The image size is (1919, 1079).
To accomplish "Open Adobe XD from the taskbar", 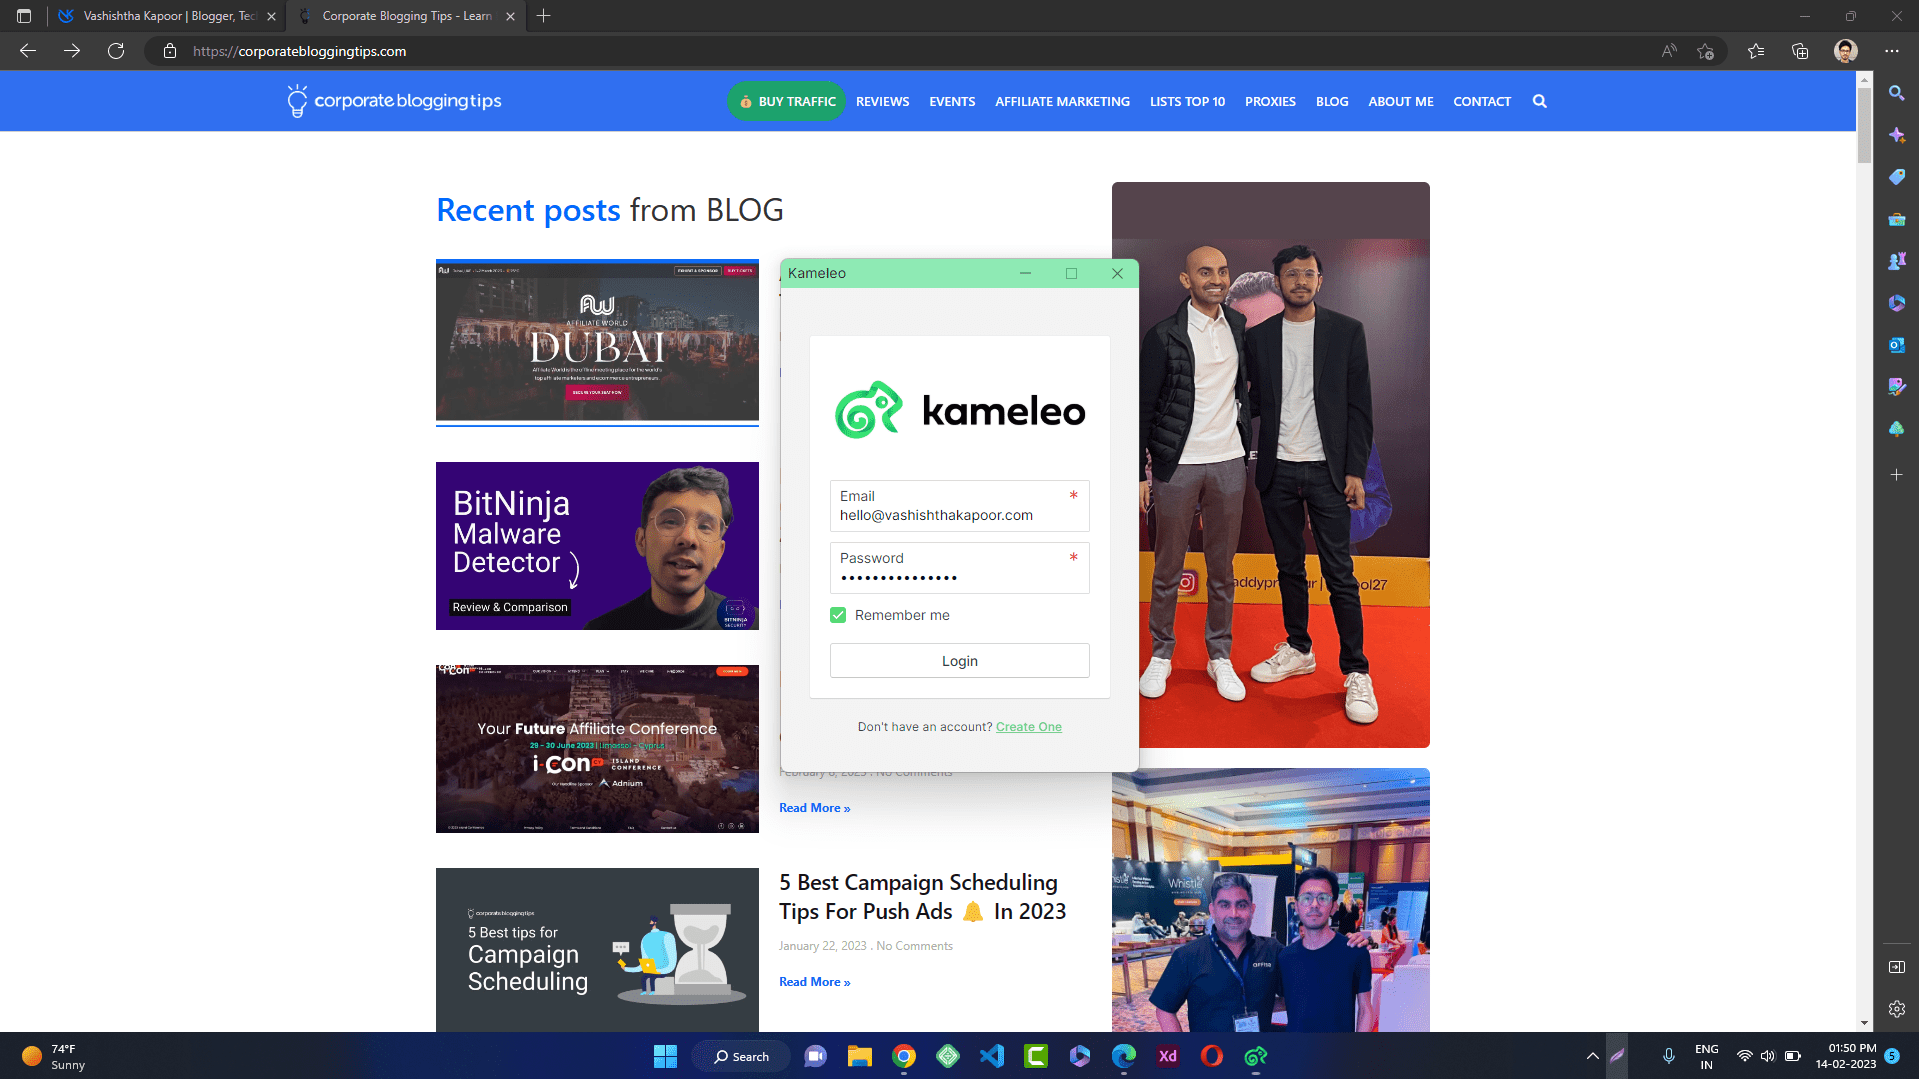I will pos(1167,1055).
